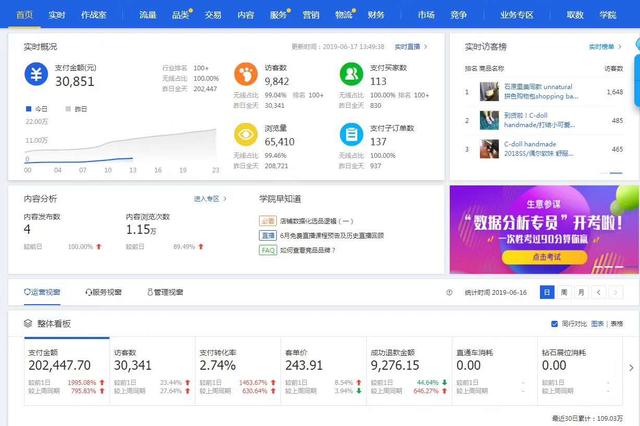Open the 交易 menu item
The width and height of the screenshot is (640, 426).
213,15
